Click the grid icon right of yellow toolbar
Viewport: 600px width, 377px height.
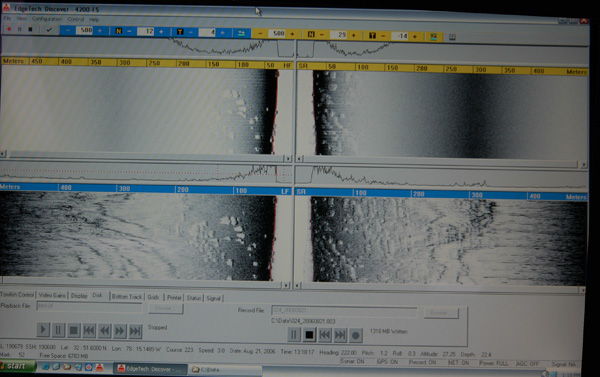(x=452, y=37)
